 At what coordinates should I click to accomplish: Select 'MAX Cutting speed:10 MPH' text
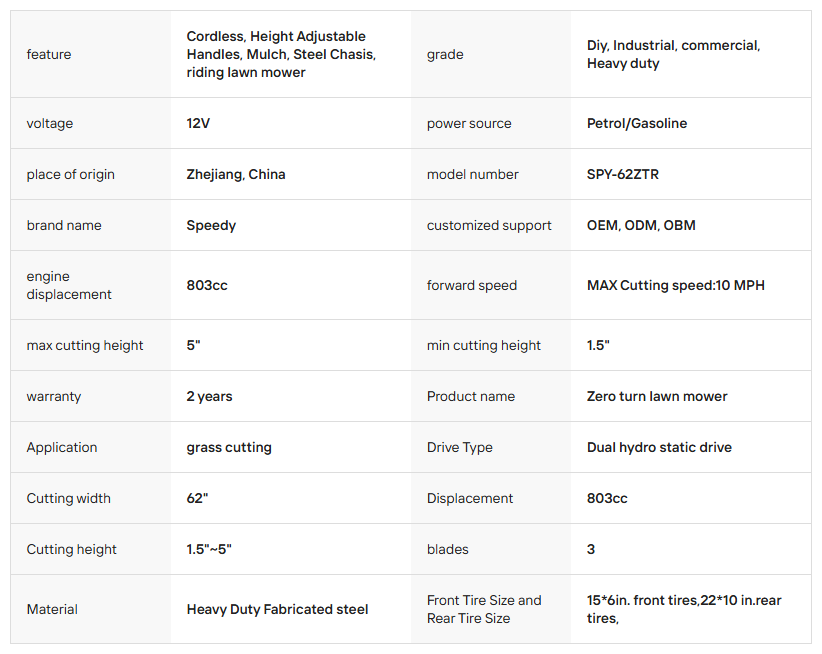pos(675,285)
